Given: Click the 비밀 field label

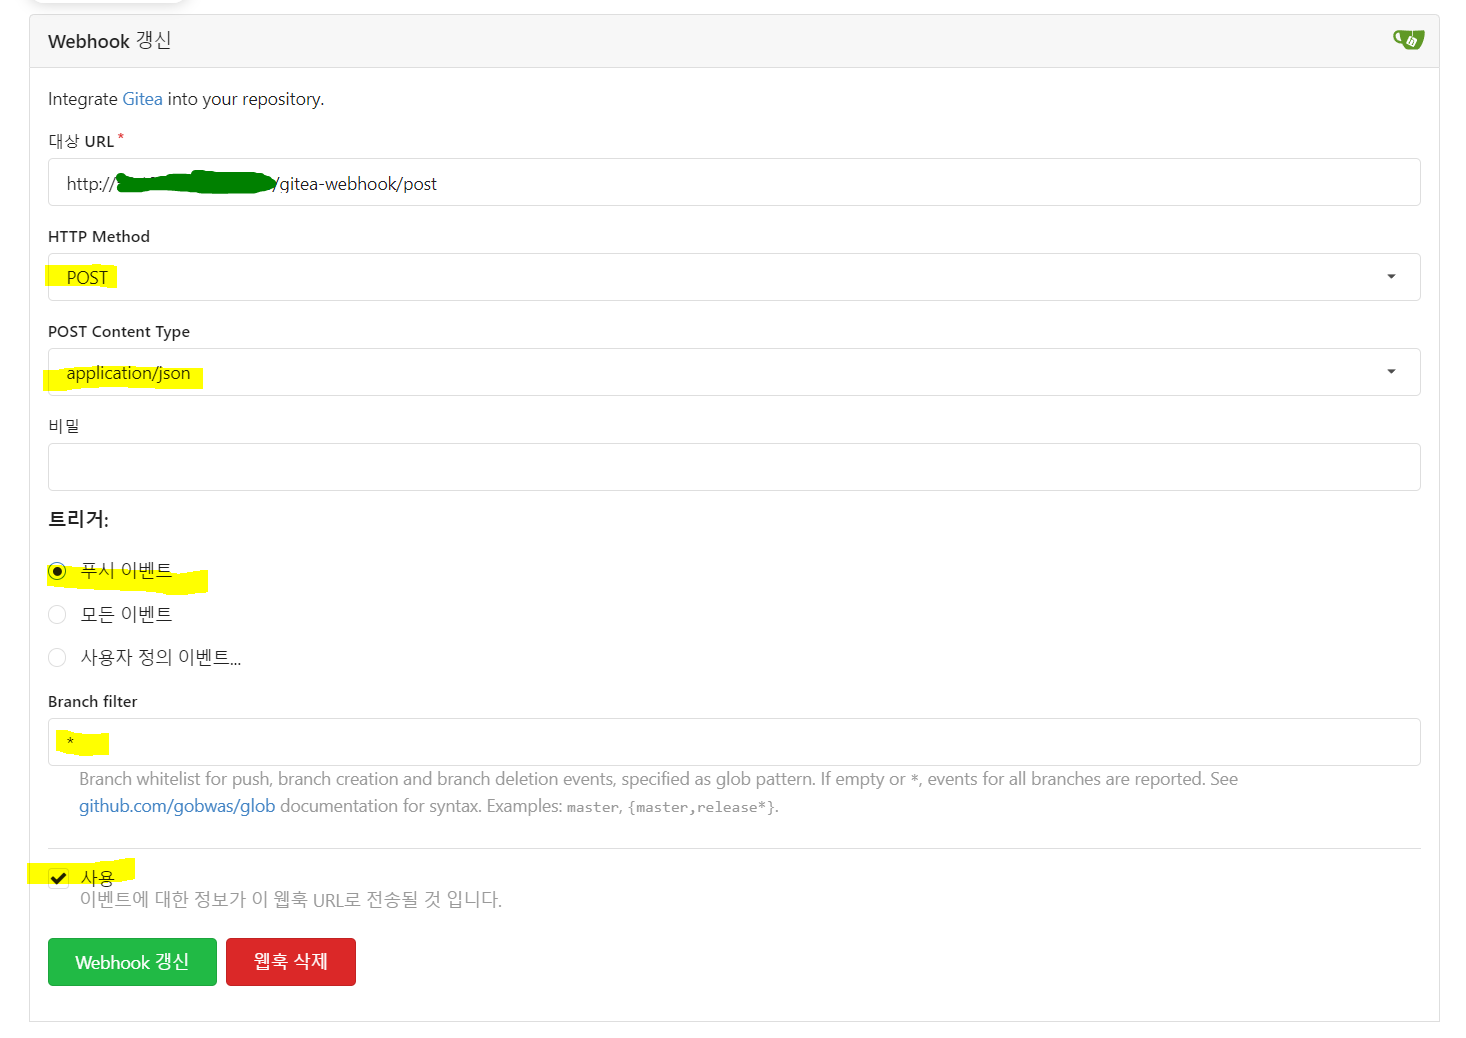Looking at the screenshot, I should point(64,426).
